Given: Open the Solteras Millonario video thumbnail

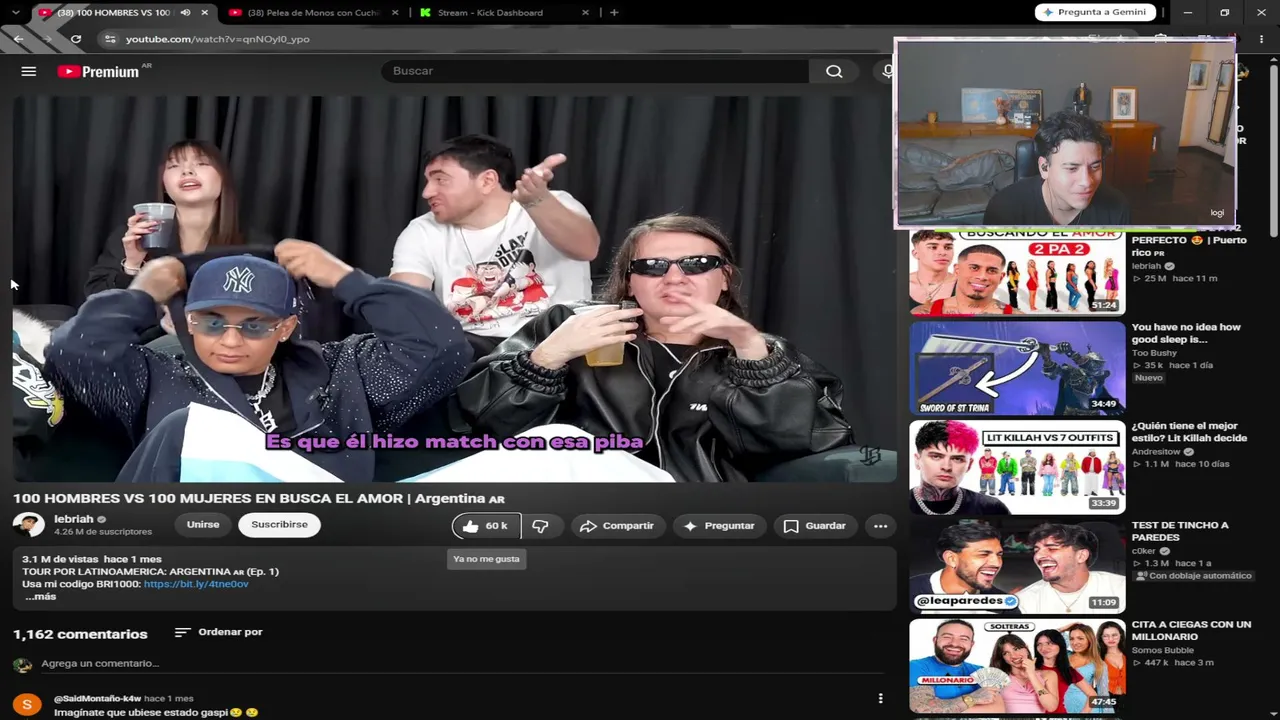Looking at the screenshot, I should click(1017, 666).
